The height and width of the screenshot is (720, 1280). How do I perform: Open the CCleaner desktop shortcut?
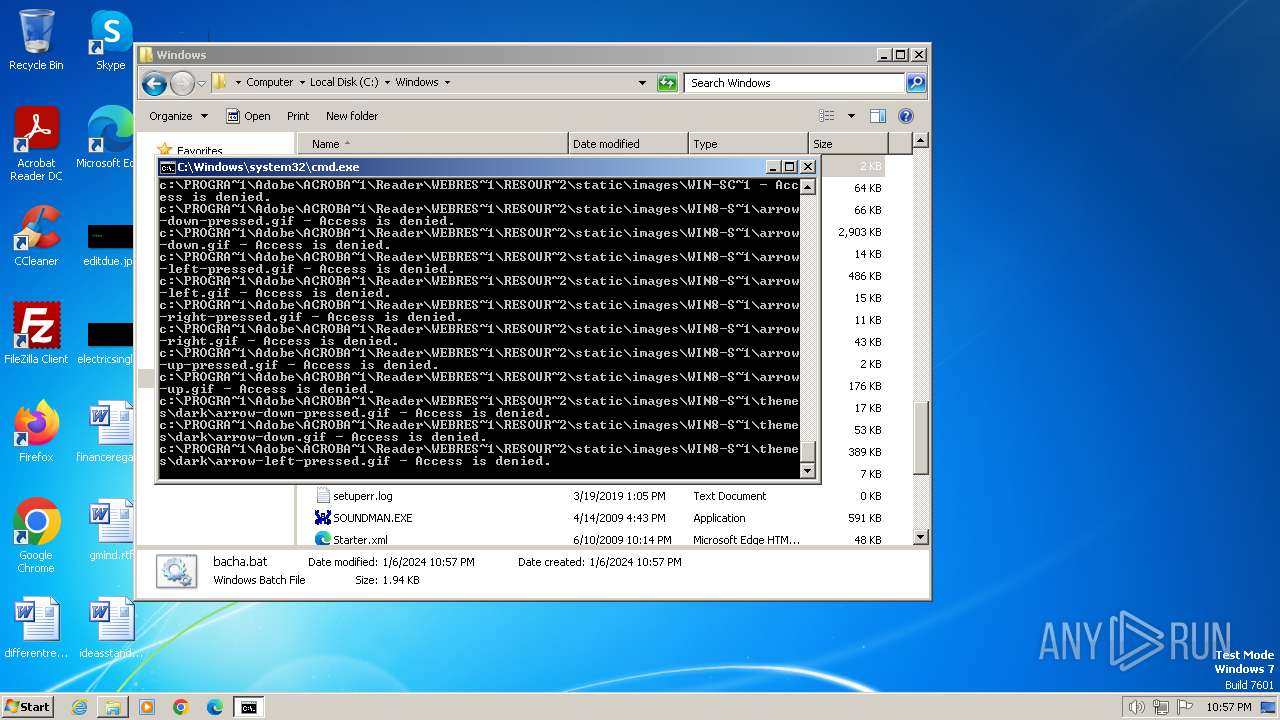[x=36, y=236]
